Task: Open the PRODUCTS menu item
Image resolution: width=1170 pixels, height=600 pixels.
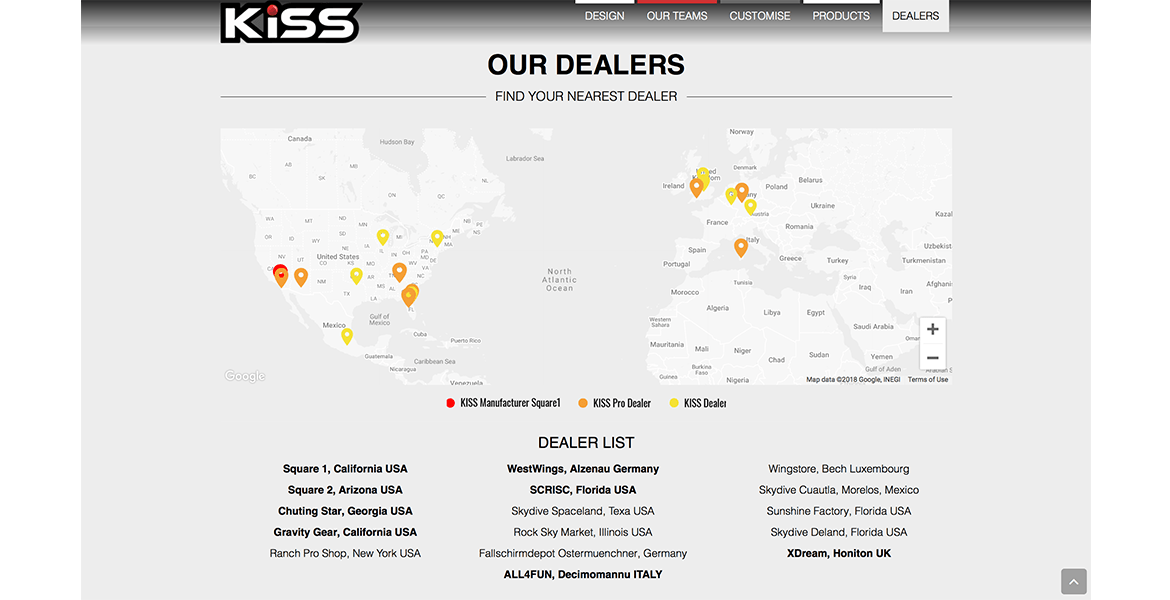Action: point(841,16)
